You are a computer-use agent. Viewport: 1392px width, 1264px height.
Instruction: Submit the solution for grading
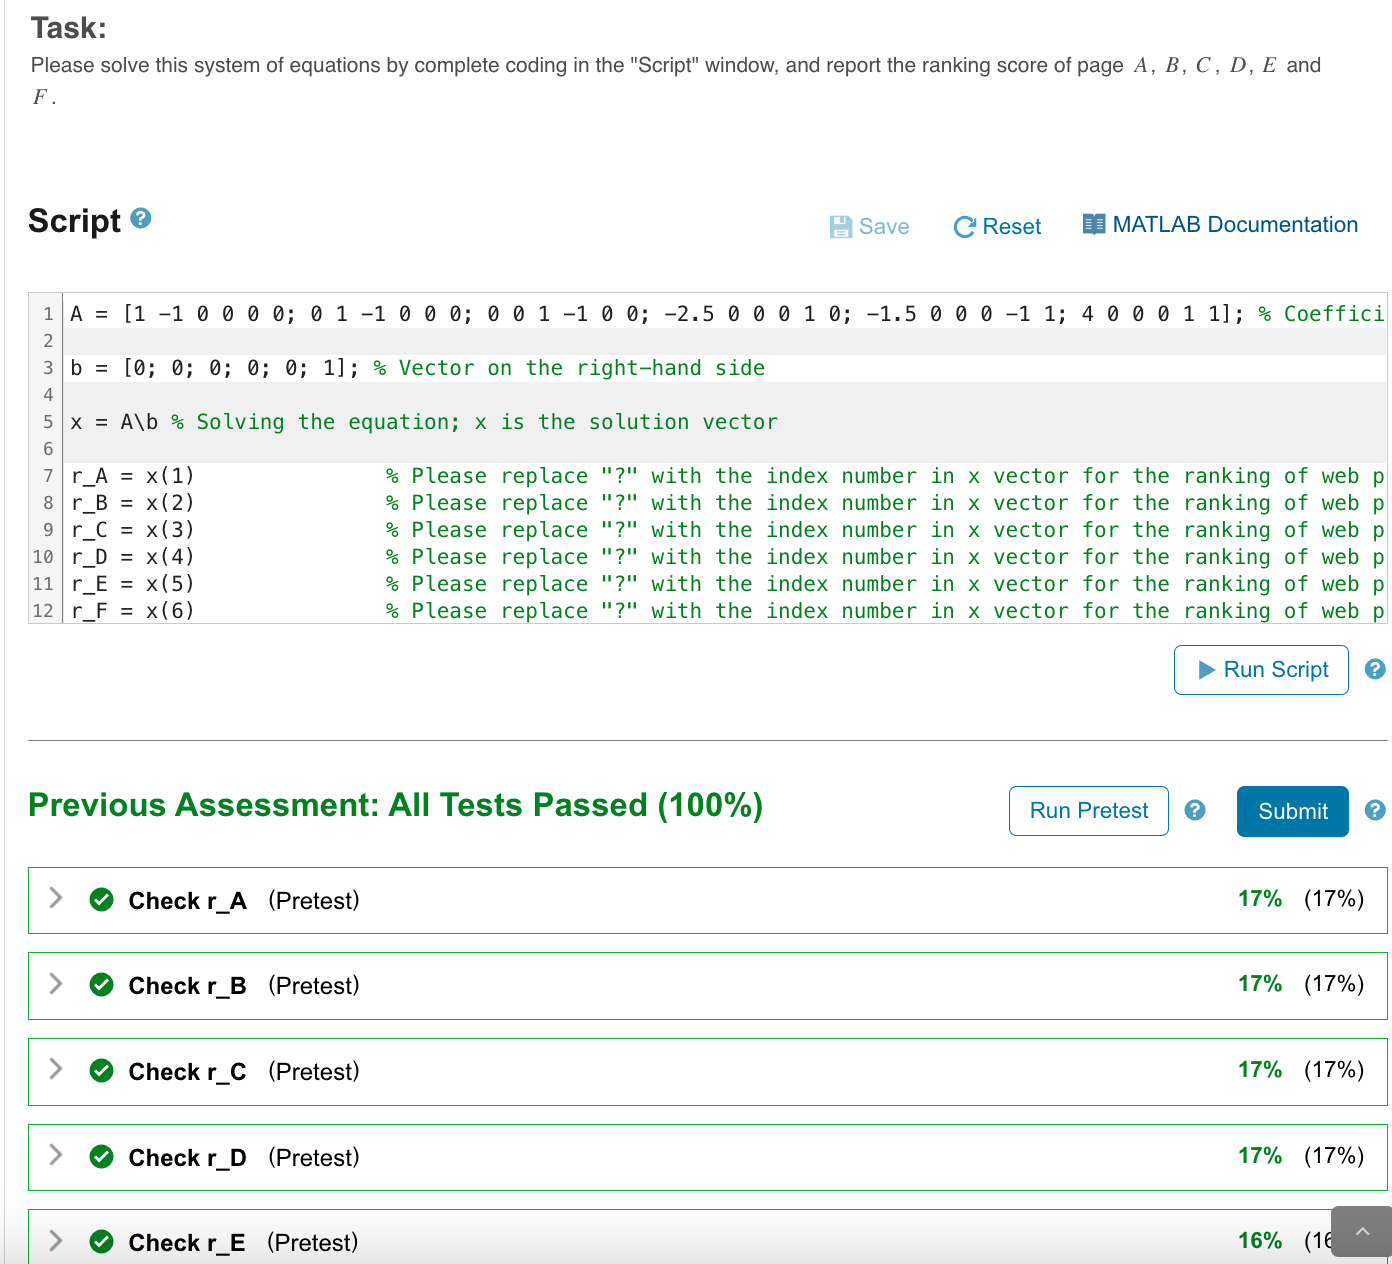click(x=1292, y=811)
